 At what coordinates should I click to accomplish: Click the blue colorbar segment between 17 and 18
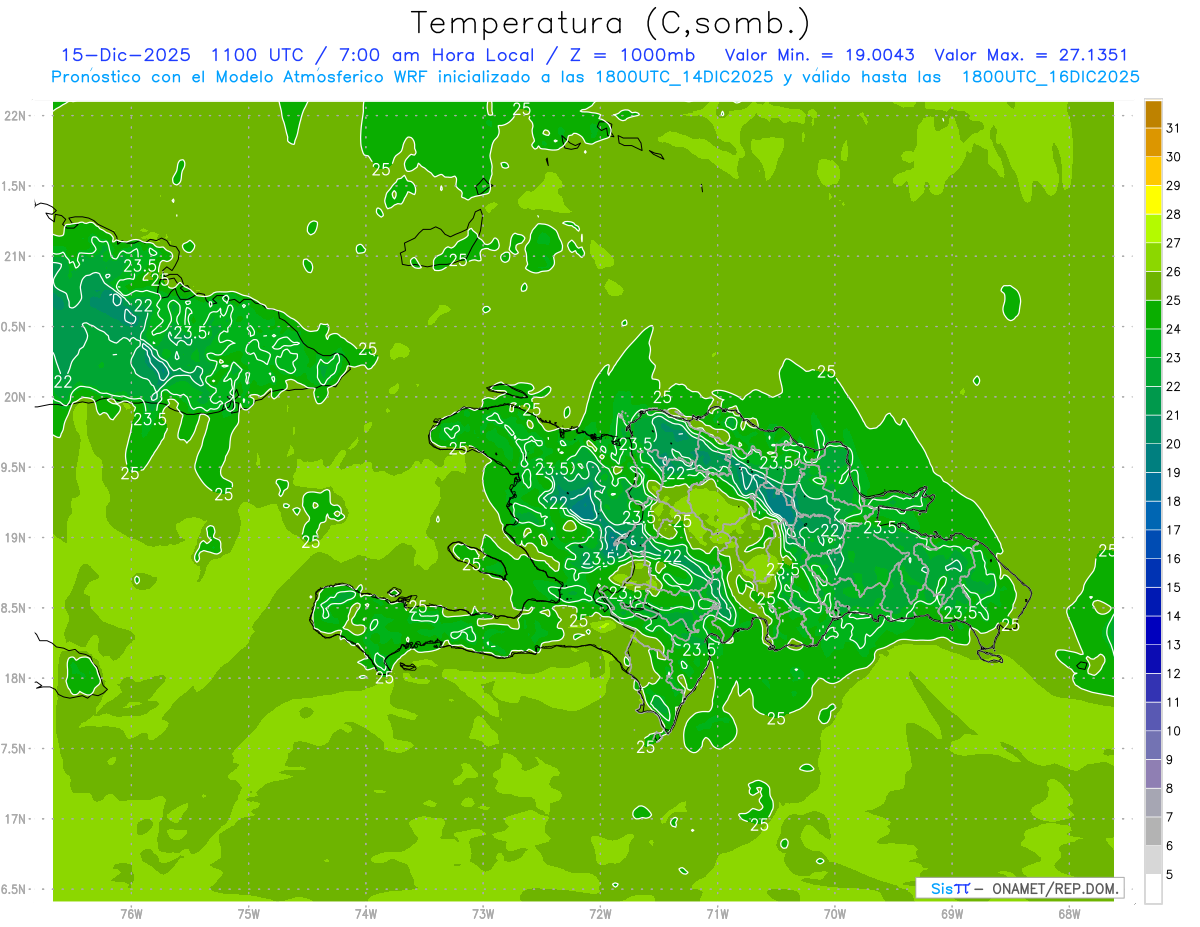coord(1153,516)
